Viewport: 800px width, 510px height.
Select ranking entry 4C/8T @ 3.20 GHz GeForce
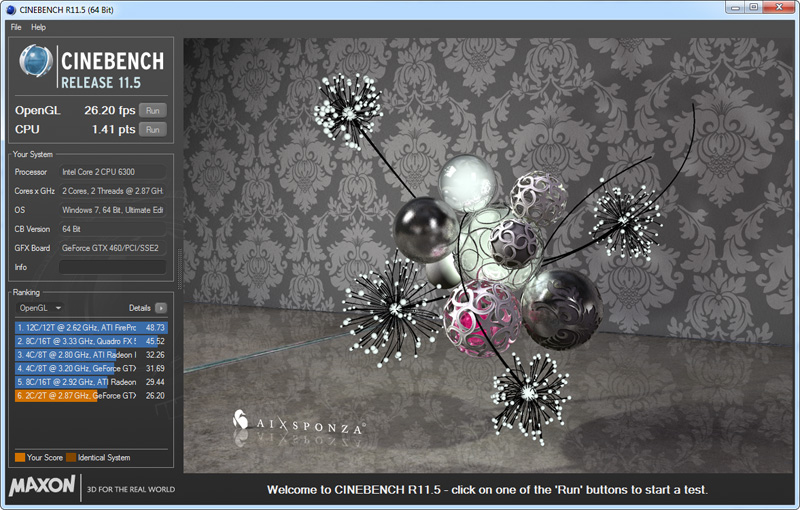click(91, 368)
